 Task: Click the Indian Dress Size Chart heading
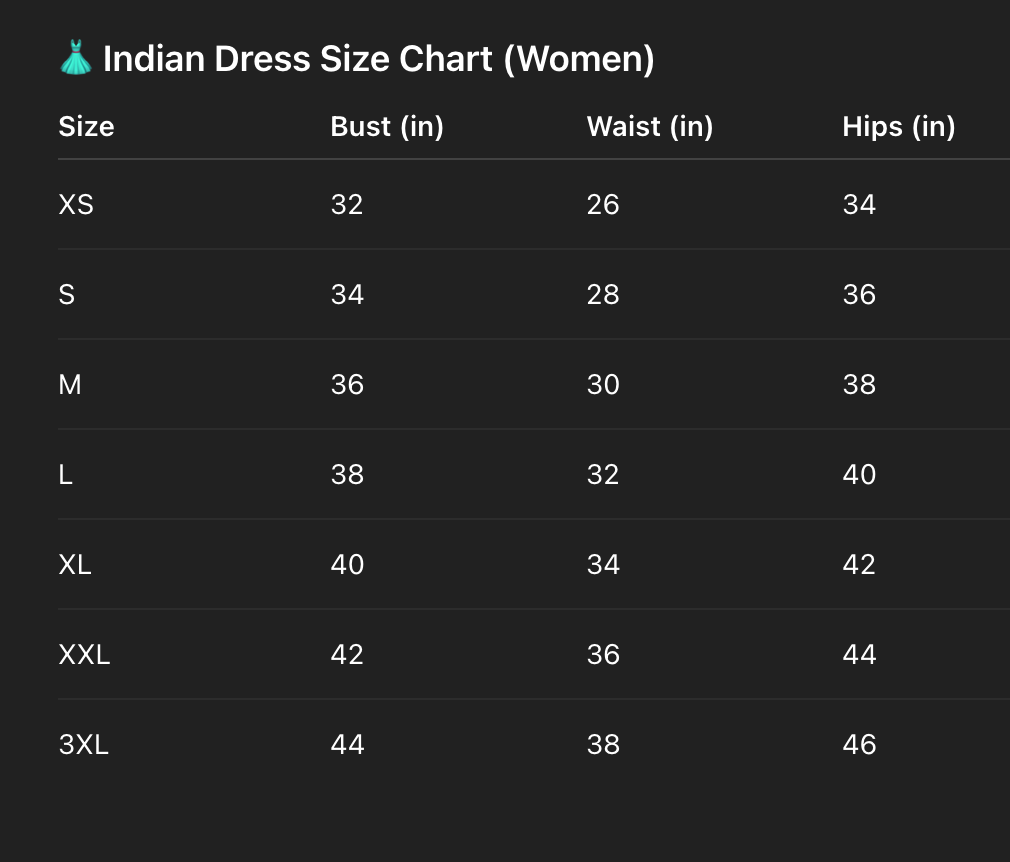pyautogui.click(x=378, y=59)
